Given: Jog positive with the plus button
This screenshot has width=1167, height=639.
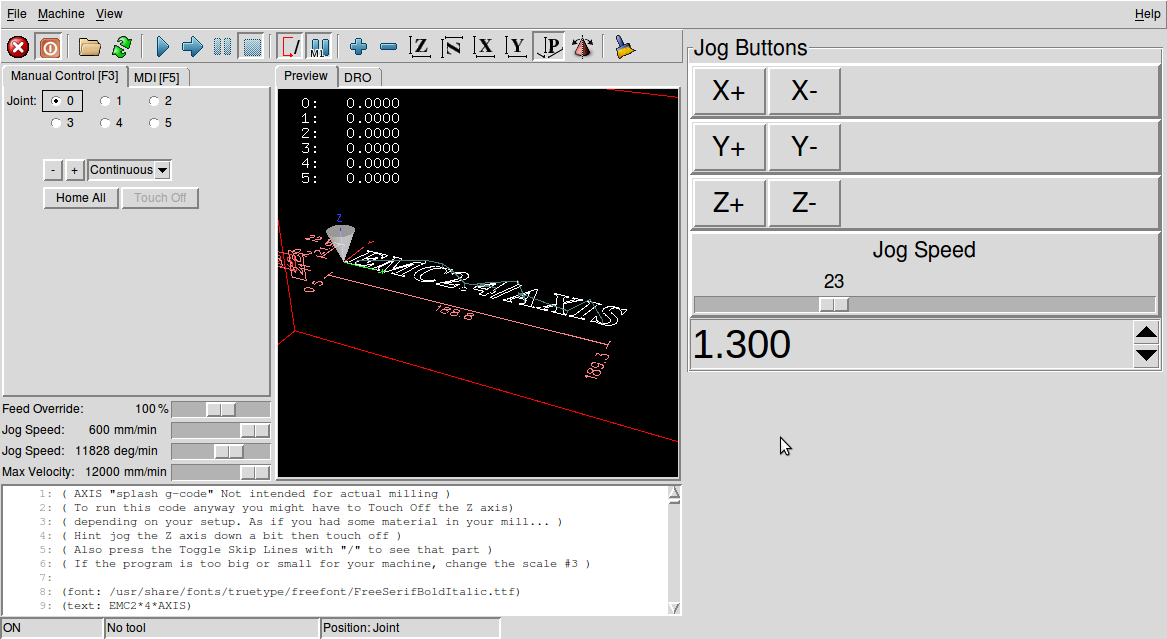Looking at the screenshot, I should [74, 170].
